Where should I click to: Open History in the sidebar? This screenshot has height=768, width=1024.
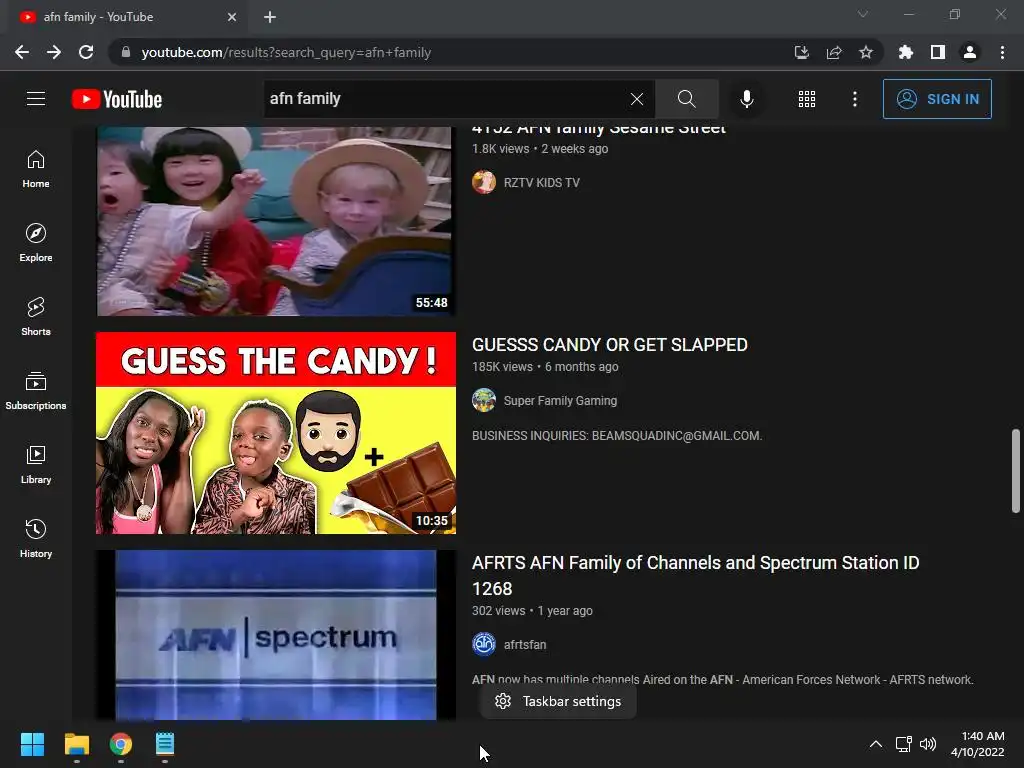36,538
